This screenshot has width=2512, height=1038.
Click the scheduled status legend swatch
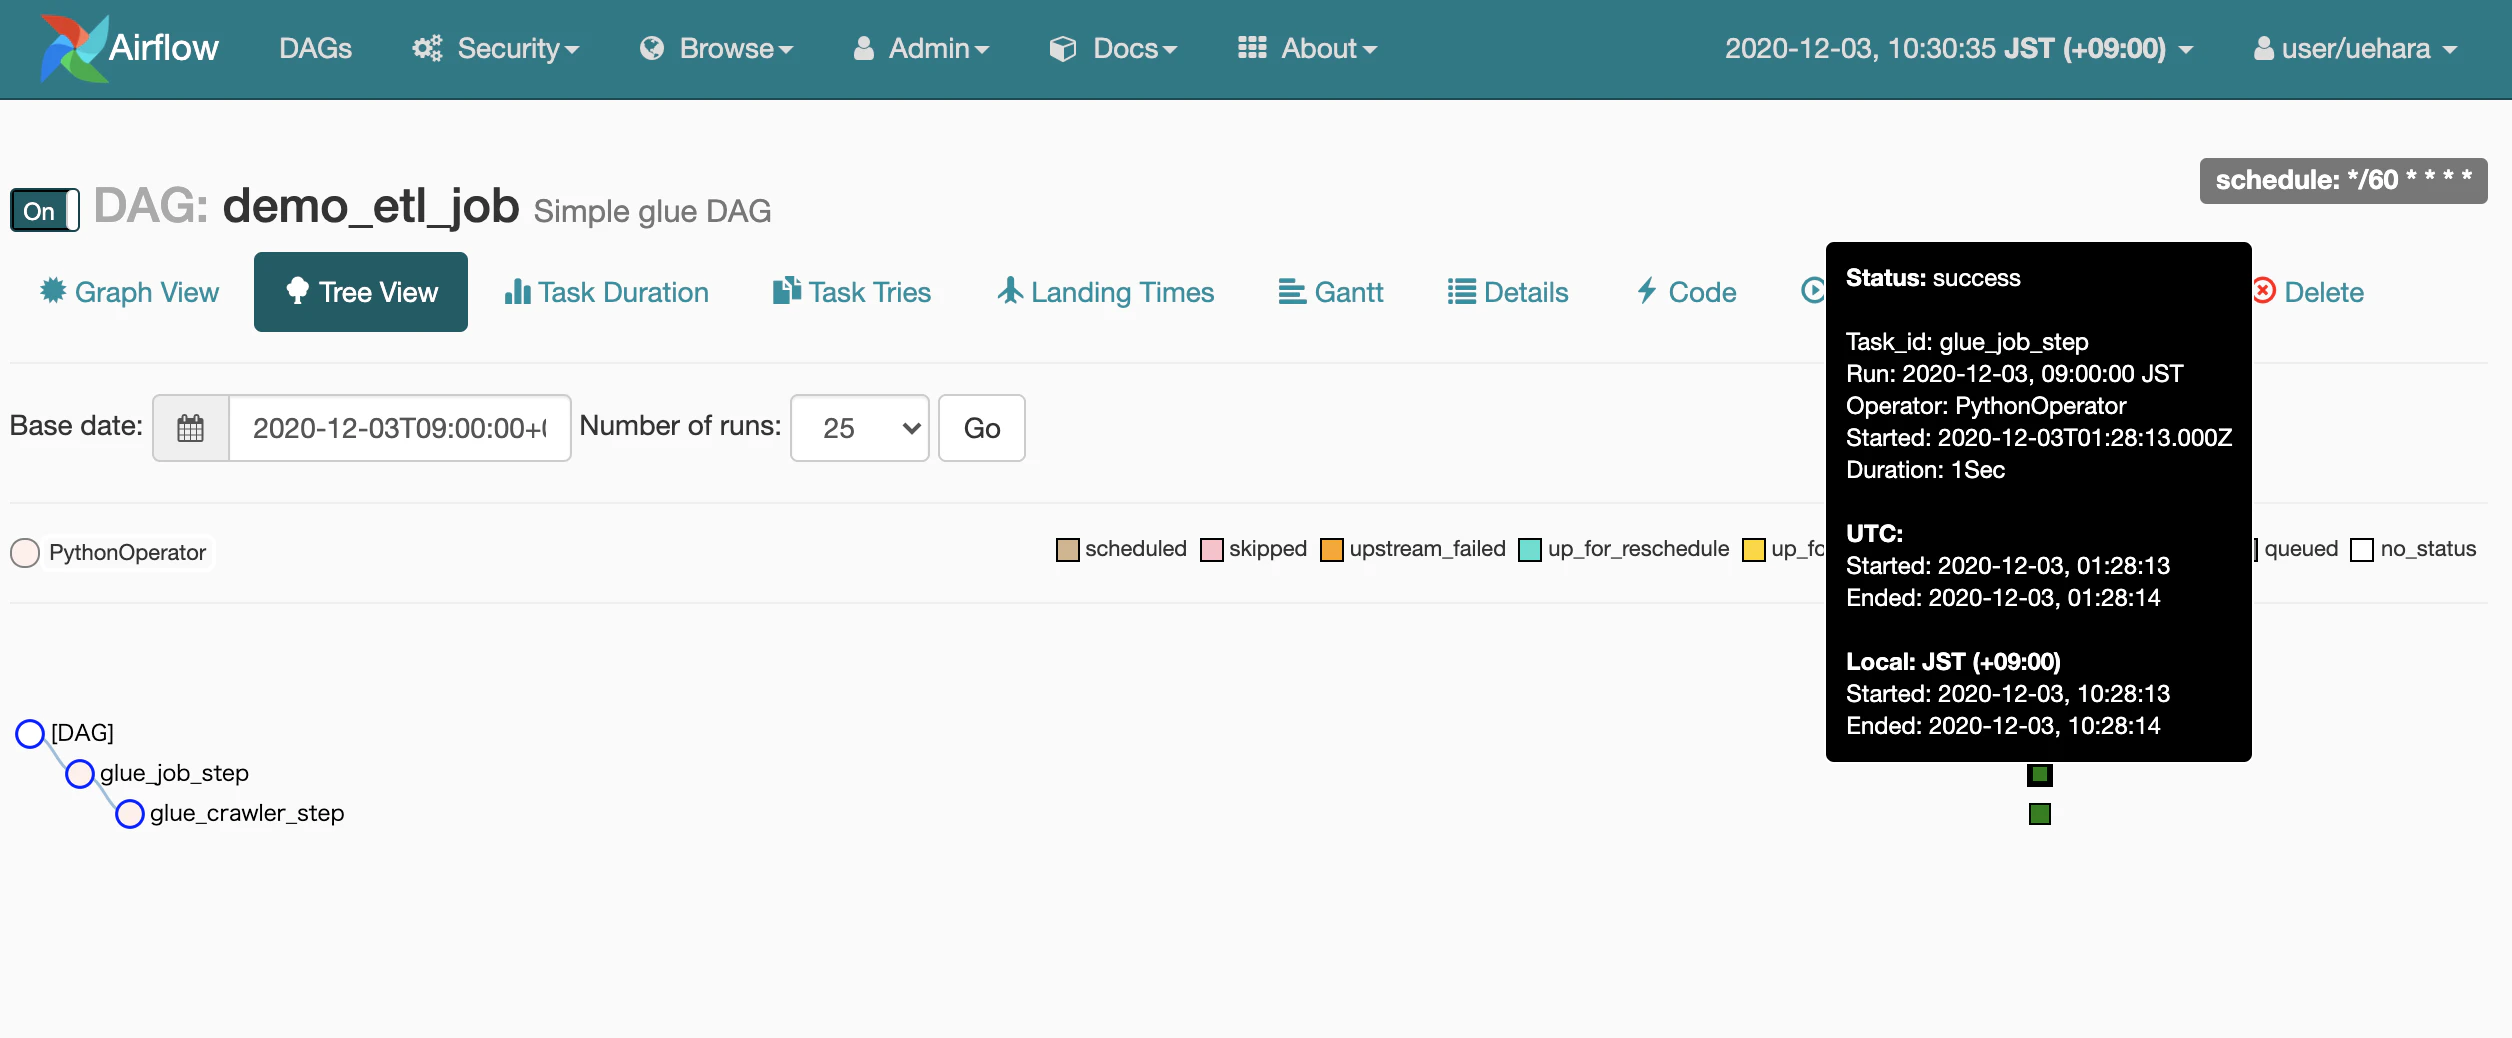1068,550
